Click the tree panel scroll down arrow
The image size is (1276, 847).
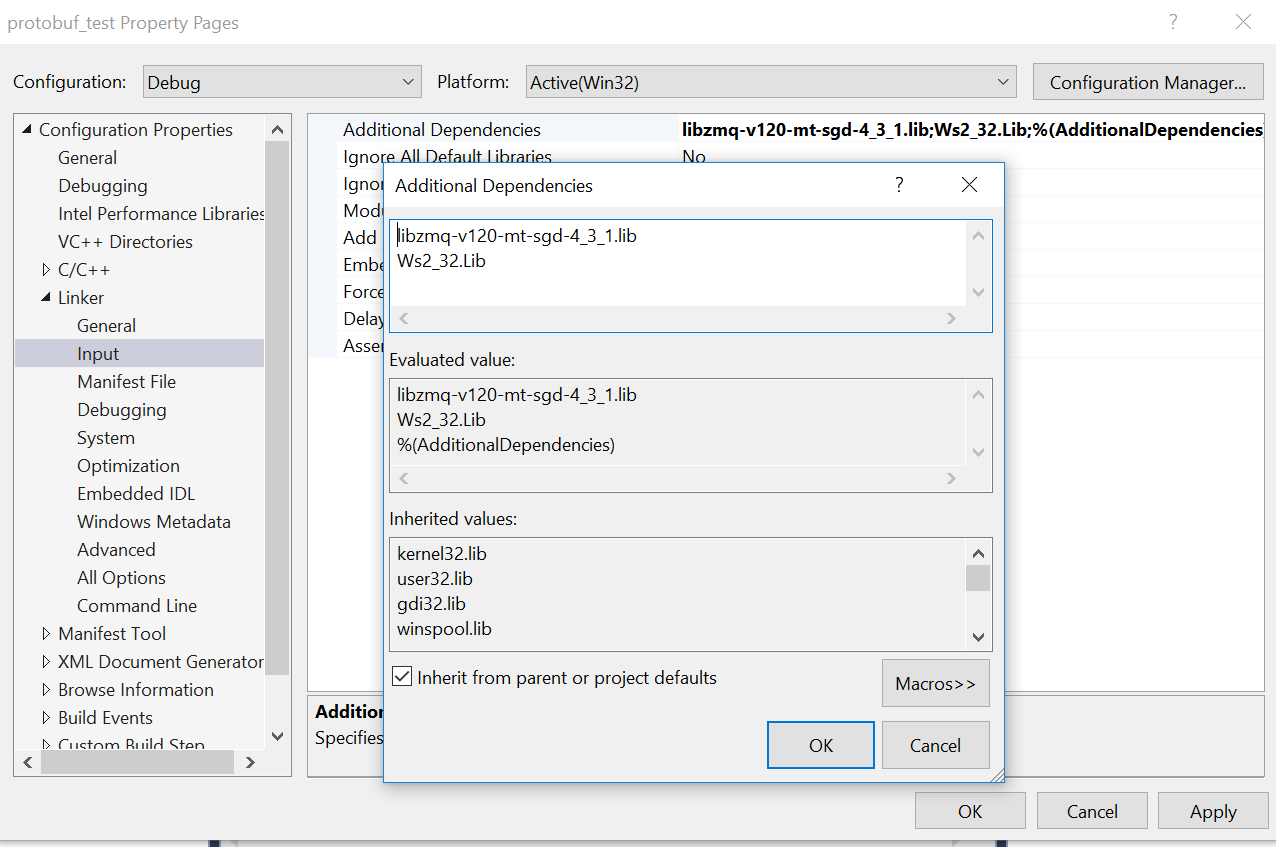[x=277, y=736]
